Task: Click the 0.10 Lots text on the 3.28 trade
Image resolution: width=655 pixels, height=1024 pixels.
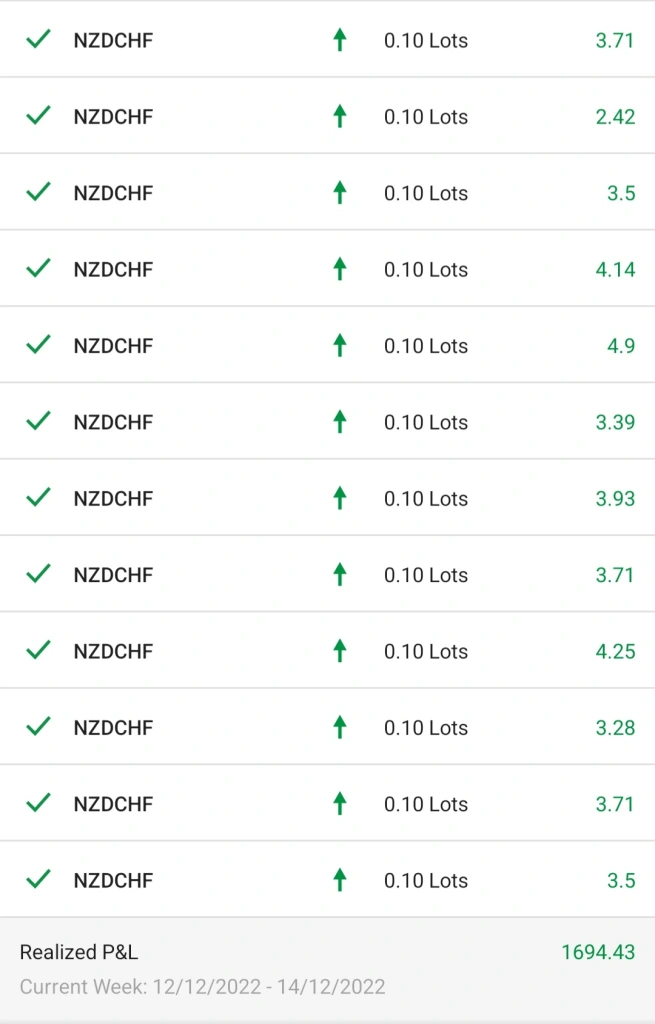Action: pos(426,728)
